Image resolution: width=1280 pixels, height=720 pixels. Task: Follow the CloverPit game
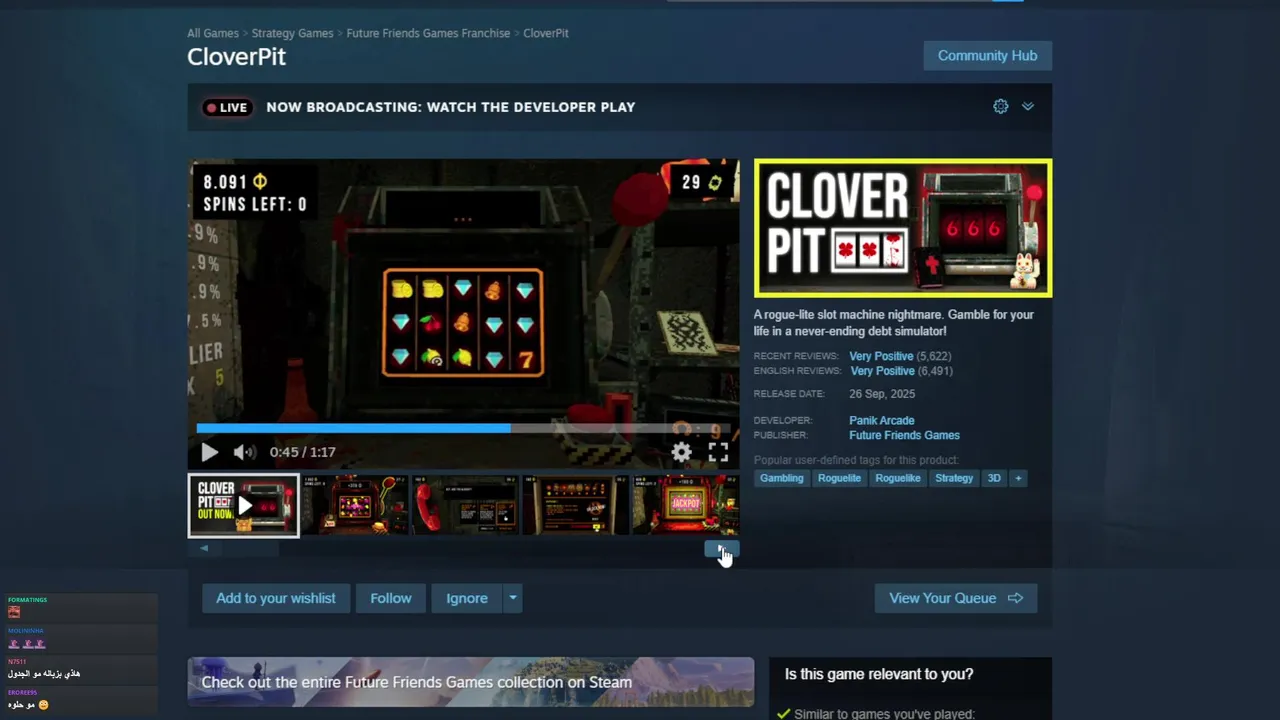pos(391,598)
